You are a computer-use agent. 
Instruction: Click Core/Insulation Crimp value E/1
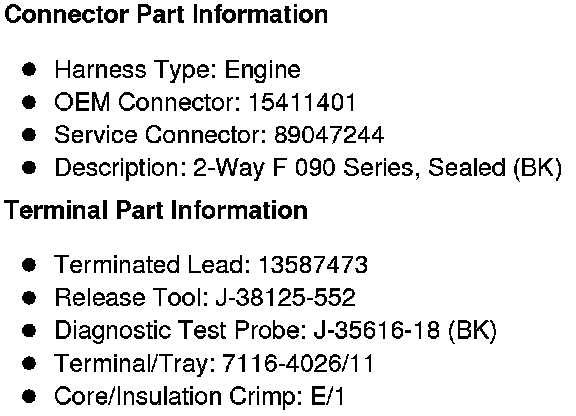(x=328, y=396)
